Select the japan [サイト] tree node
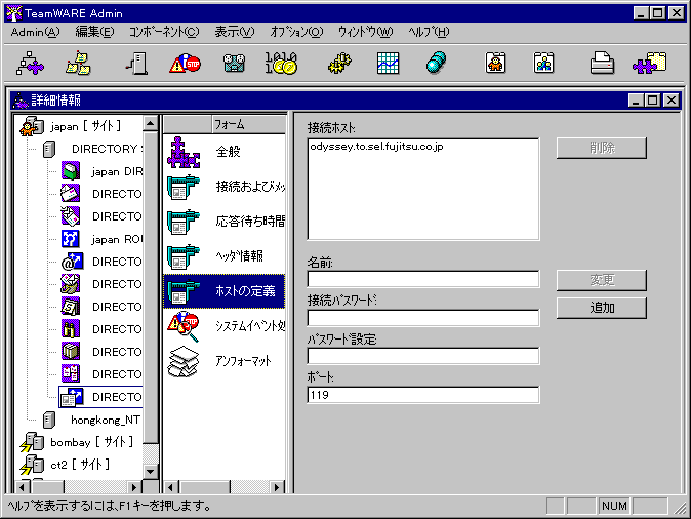The height and width of the screenshot is (519, 691). (85, 126)
